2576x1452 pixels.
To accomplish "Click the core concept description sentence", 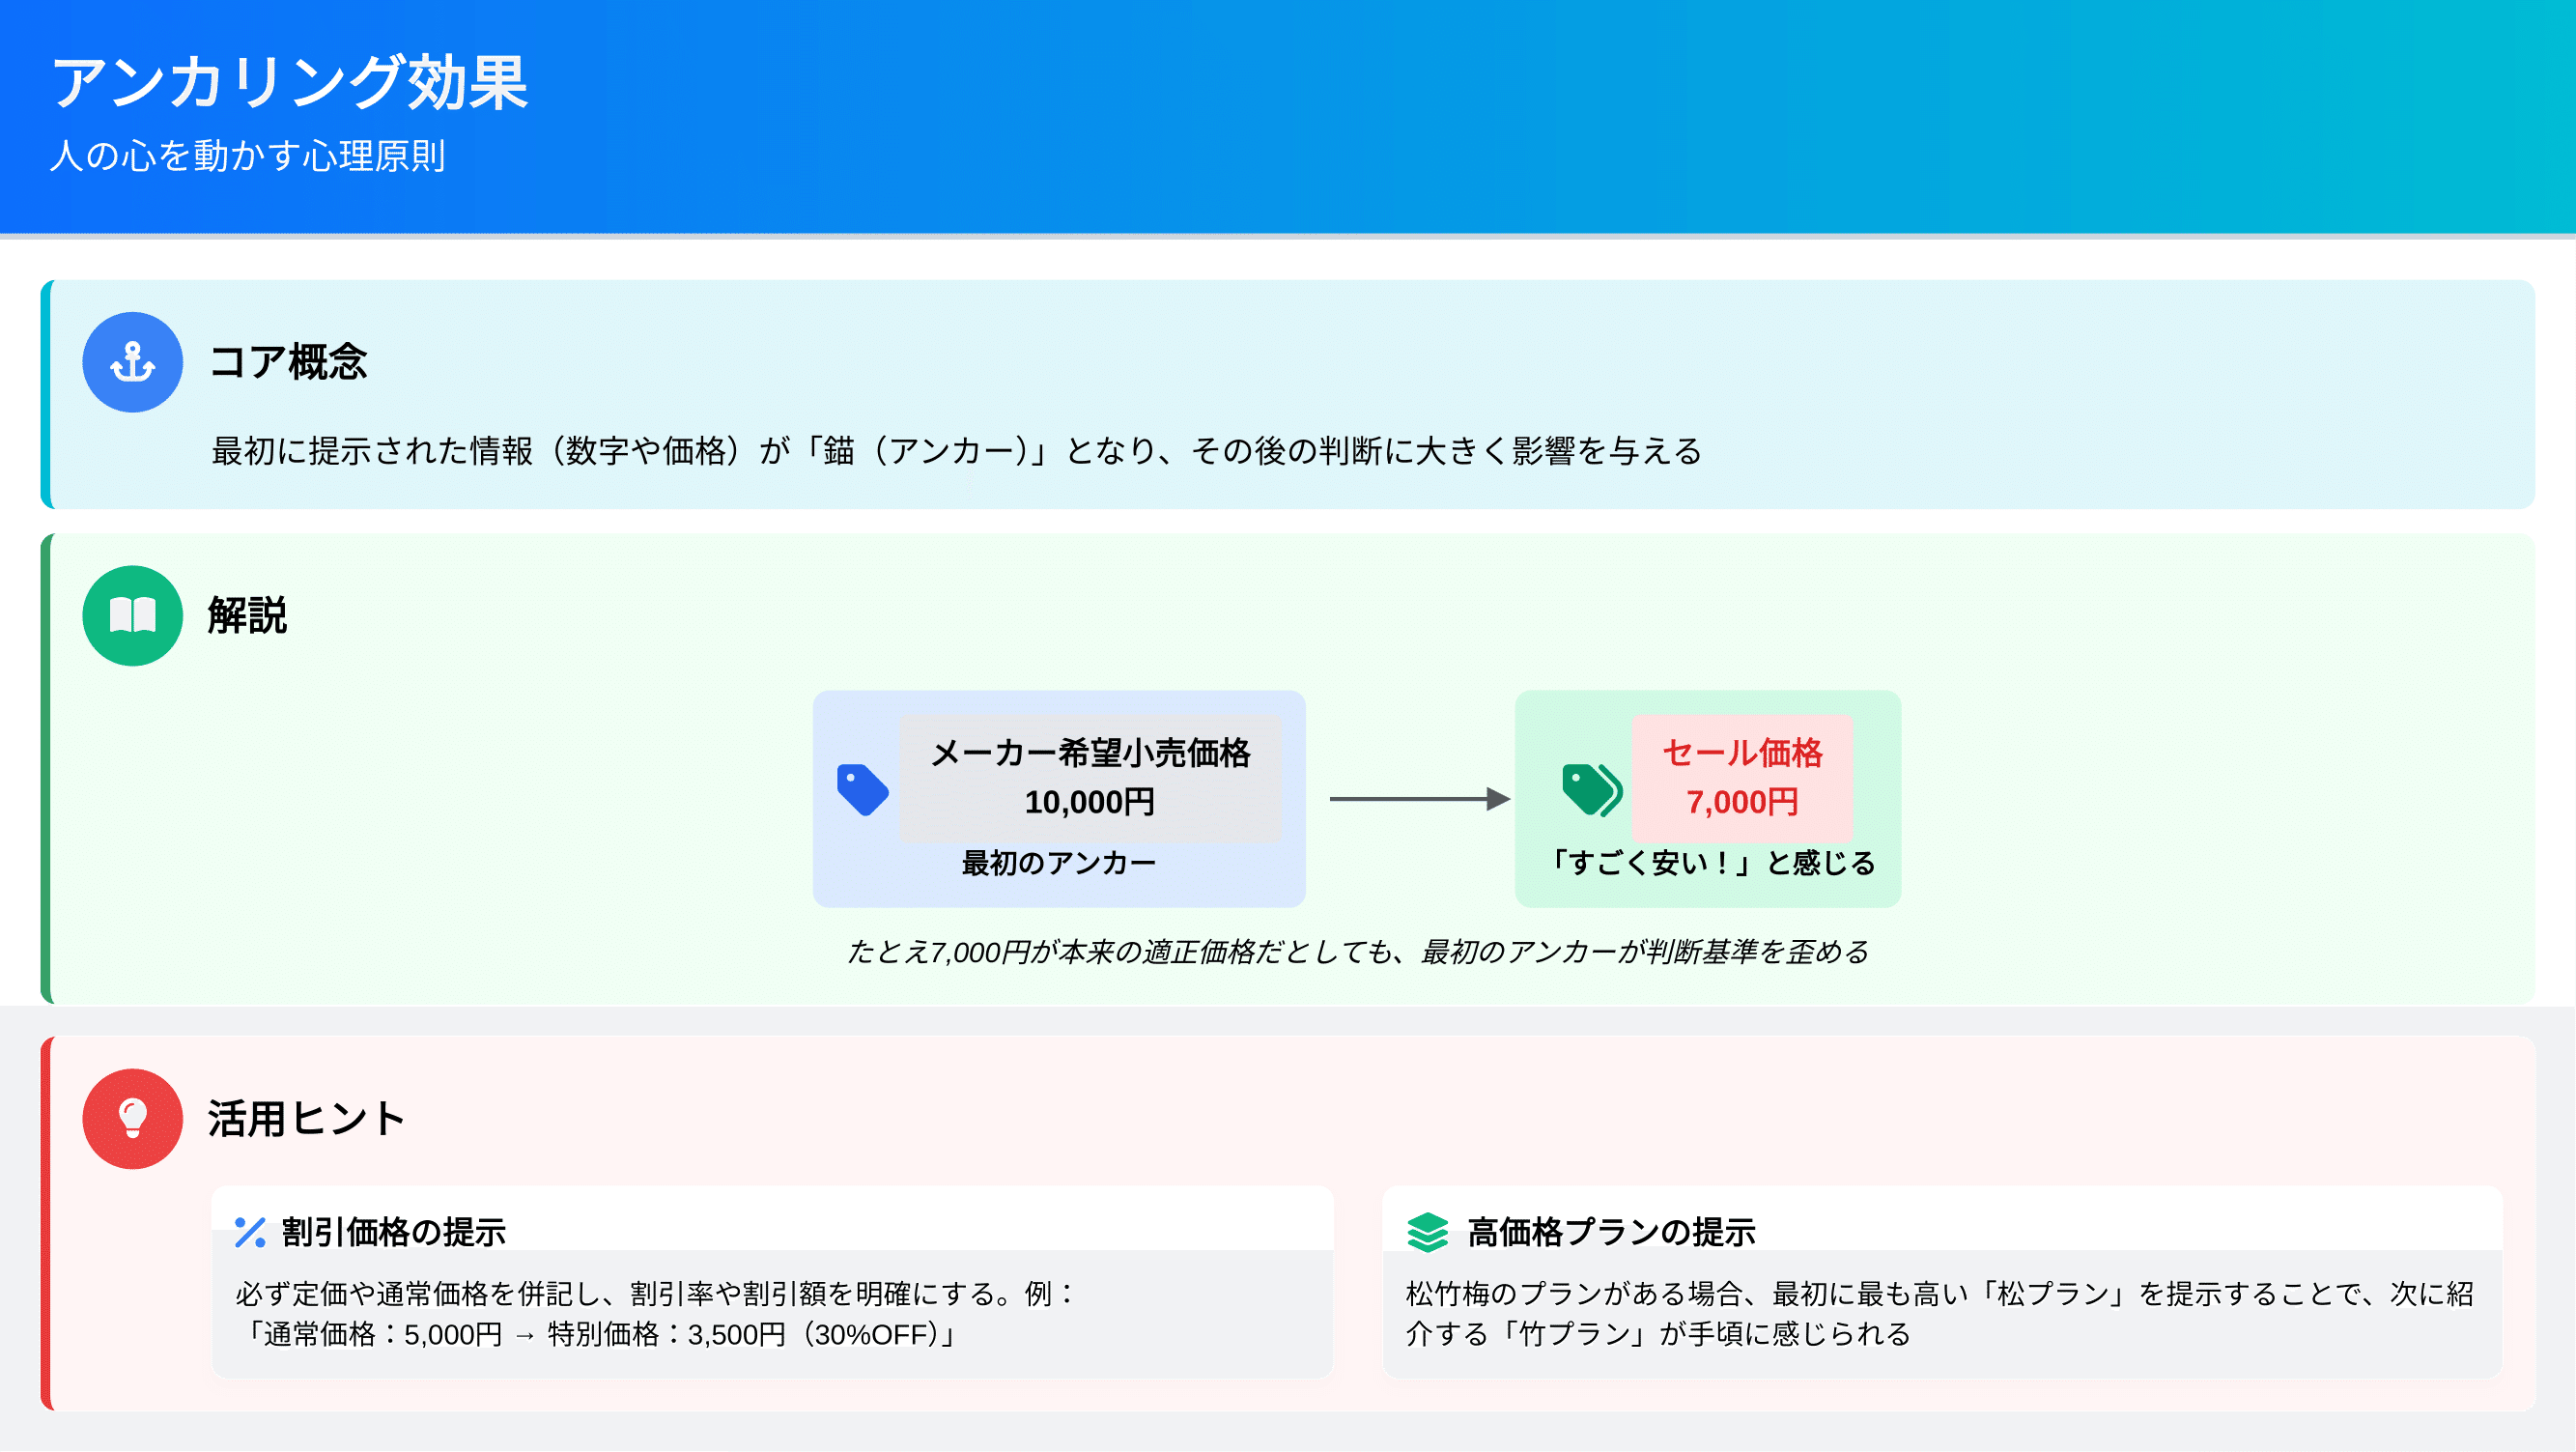I will [x=956, y=451].
